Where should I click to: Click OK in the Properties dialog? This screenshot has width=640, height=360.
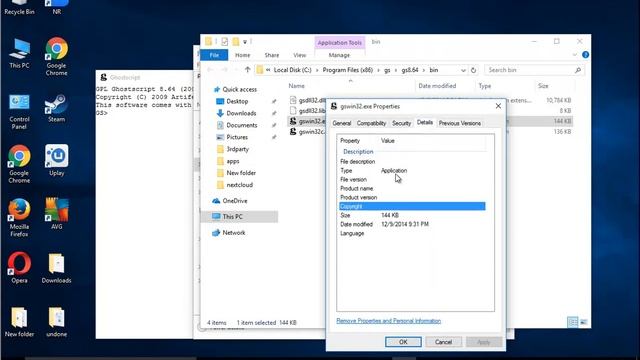coord(403,342)
